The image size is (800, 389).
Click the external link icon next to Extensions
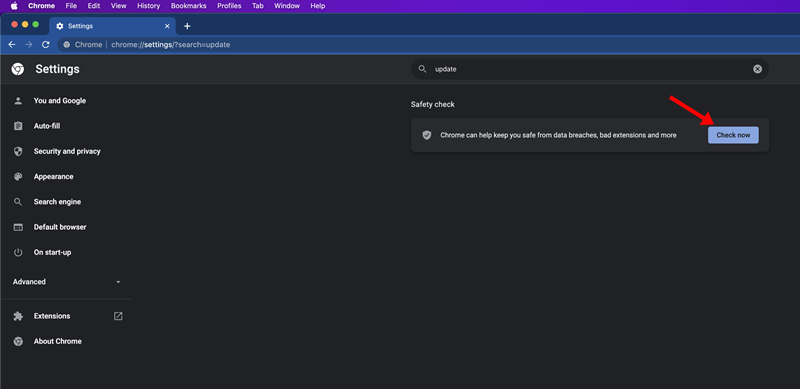118,316
